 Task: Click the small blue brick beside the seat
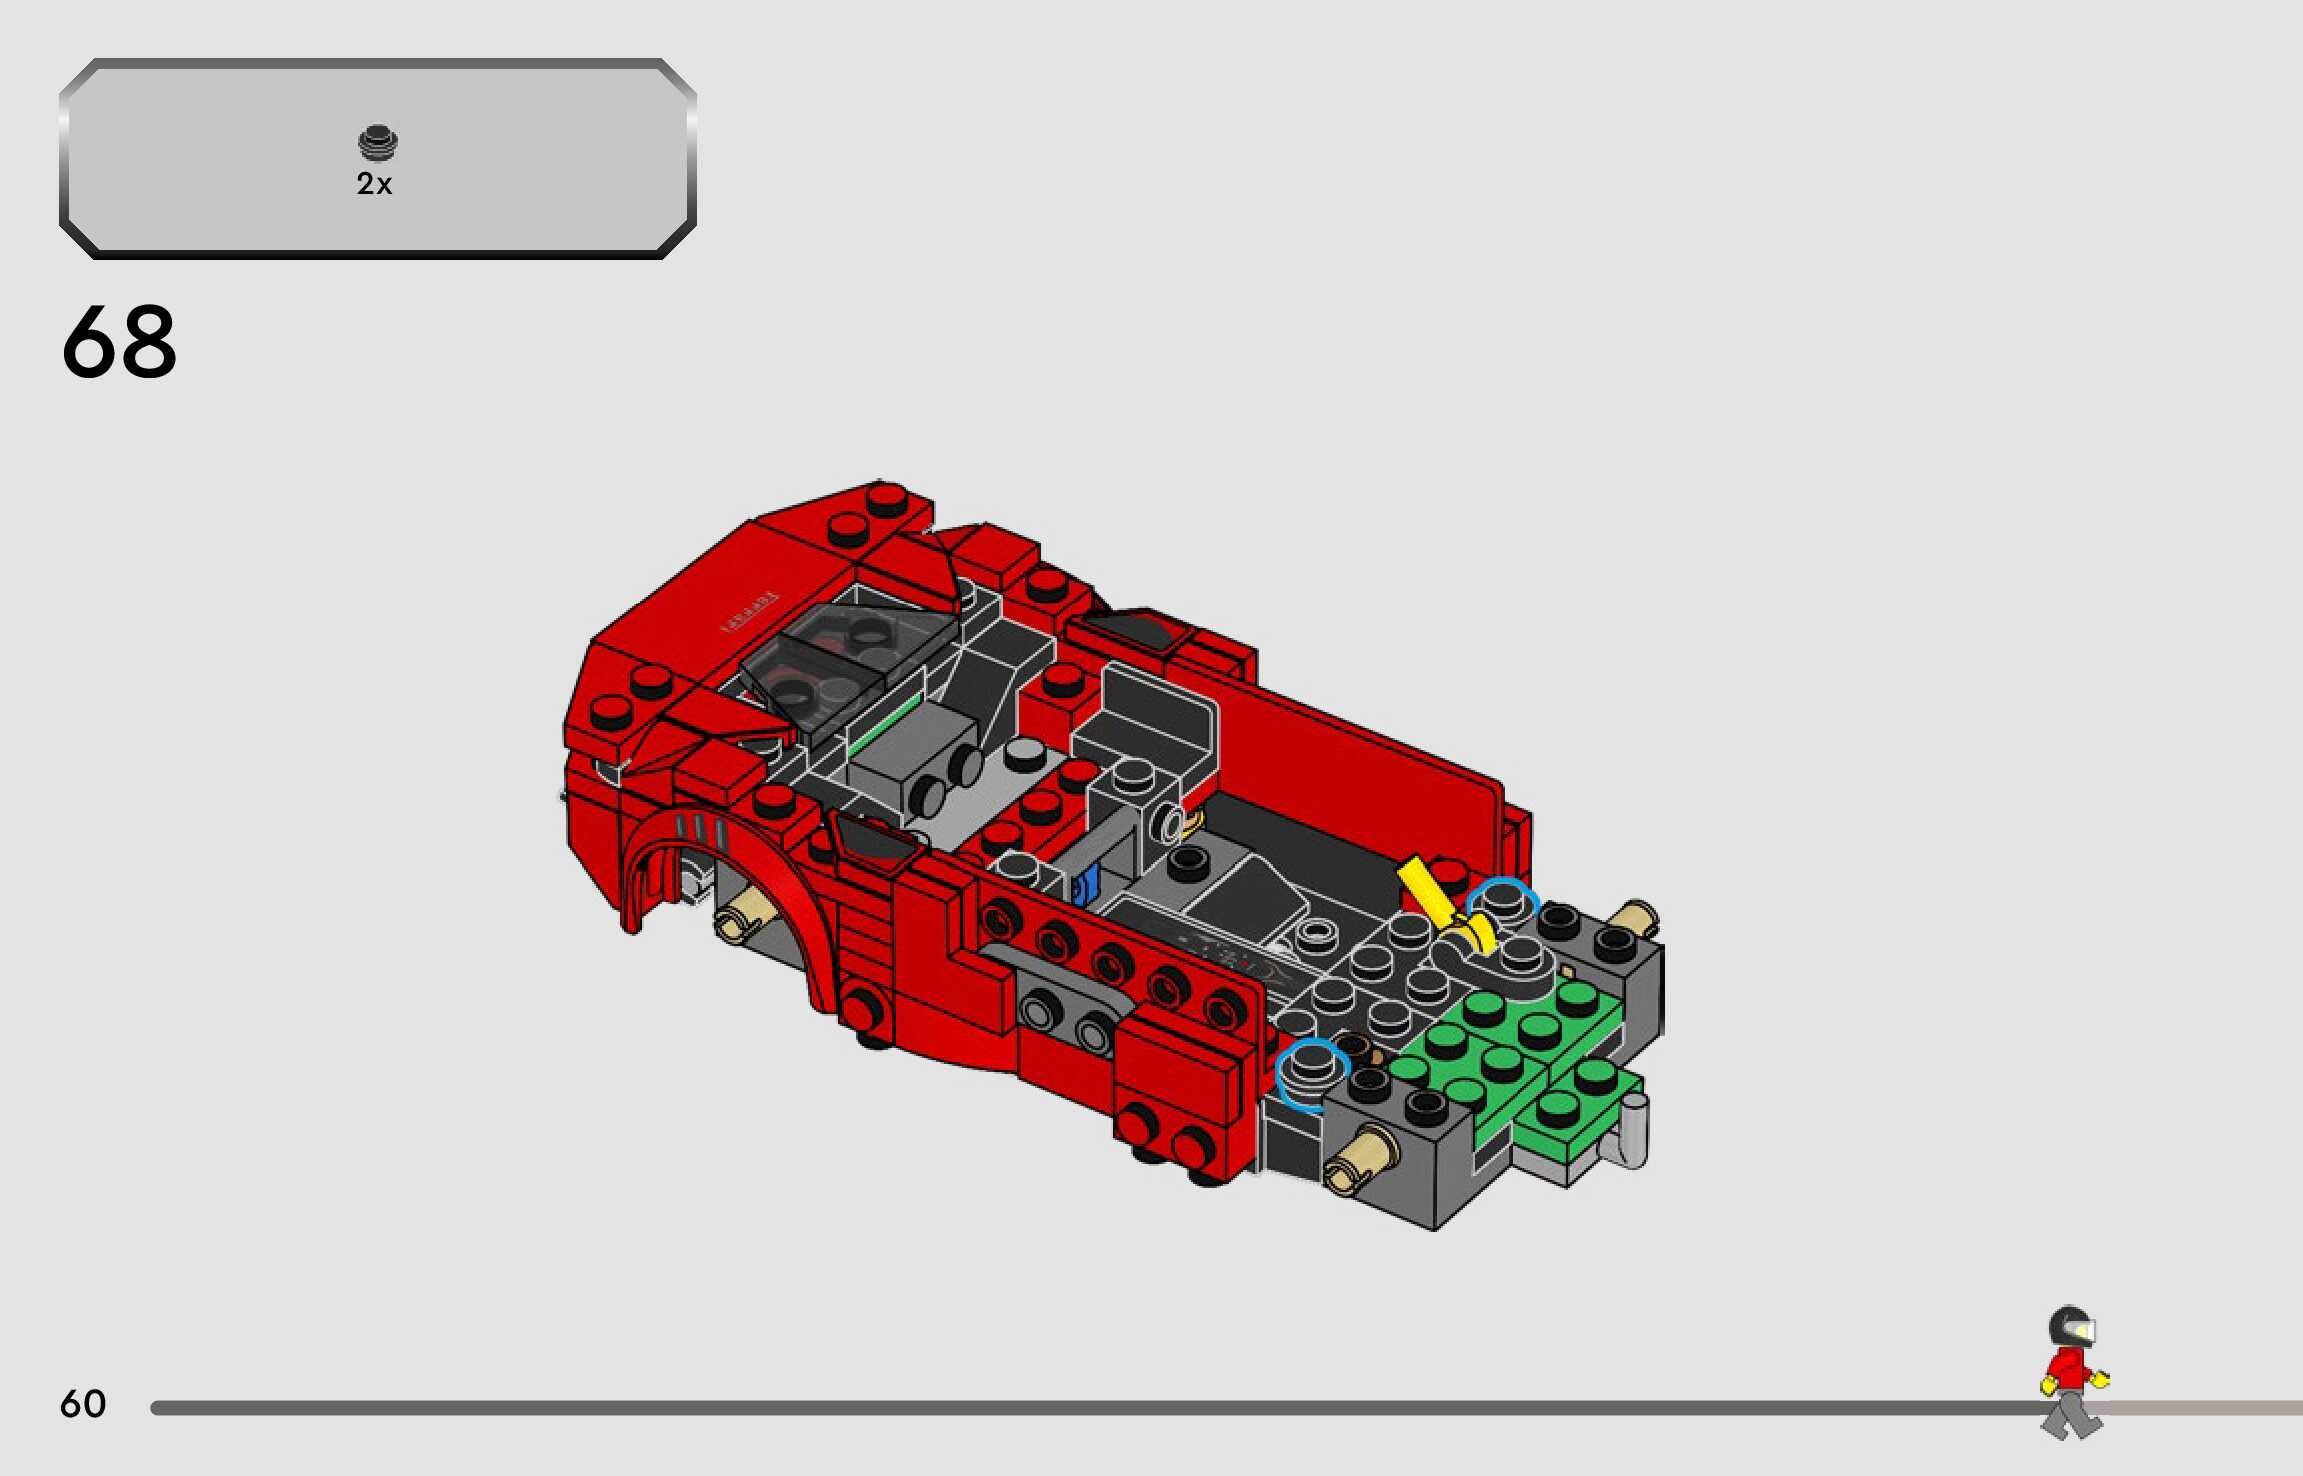point(1085,886)
